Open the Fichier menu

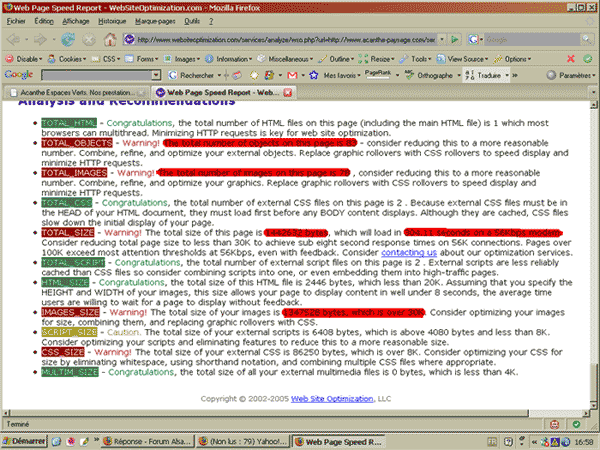tap(16, 21)
